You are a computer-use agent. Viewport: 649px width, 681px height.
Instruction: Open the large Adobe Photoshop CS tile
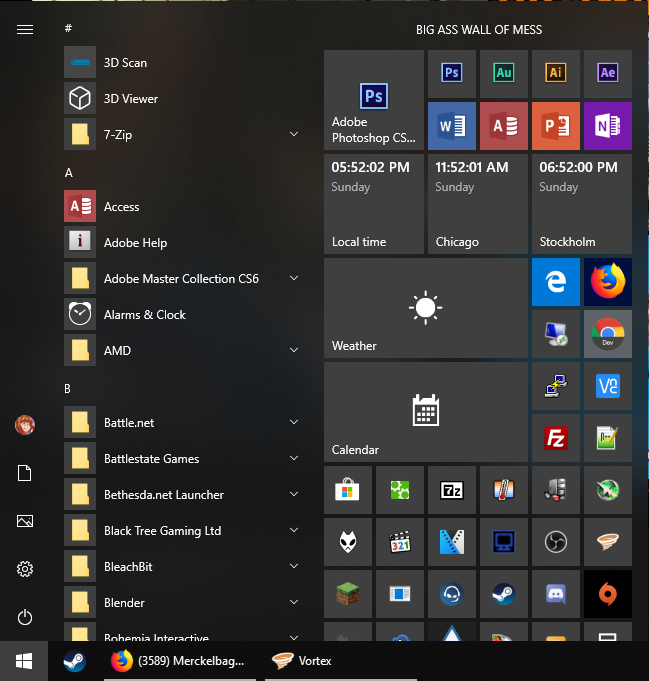[374, 100]
